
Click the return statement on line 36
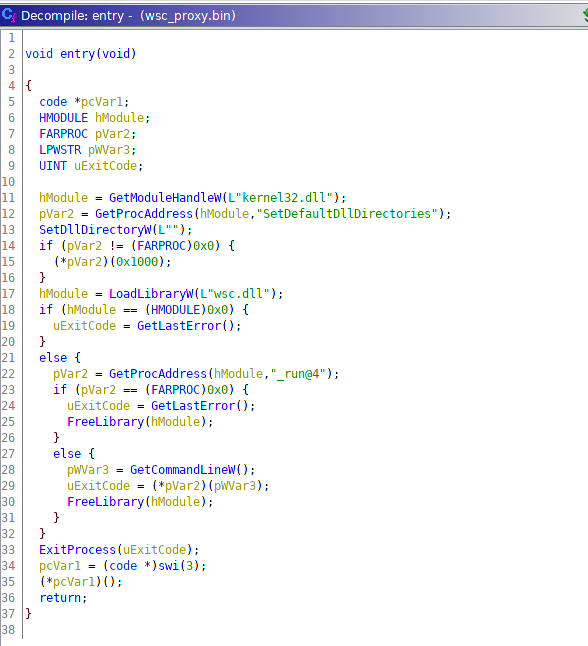[60, 598]
